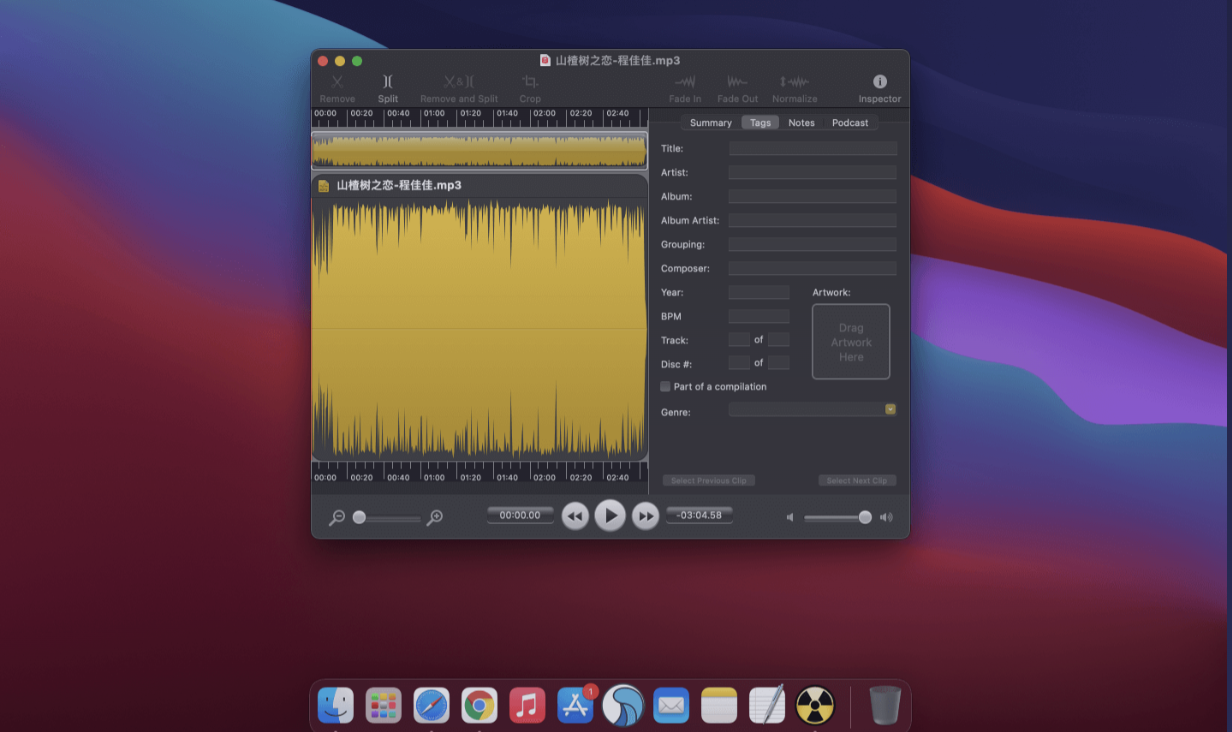Click the zoom-in magnifier icon
Viewport: 1232px width, 732px height.
tap(434, 519)
